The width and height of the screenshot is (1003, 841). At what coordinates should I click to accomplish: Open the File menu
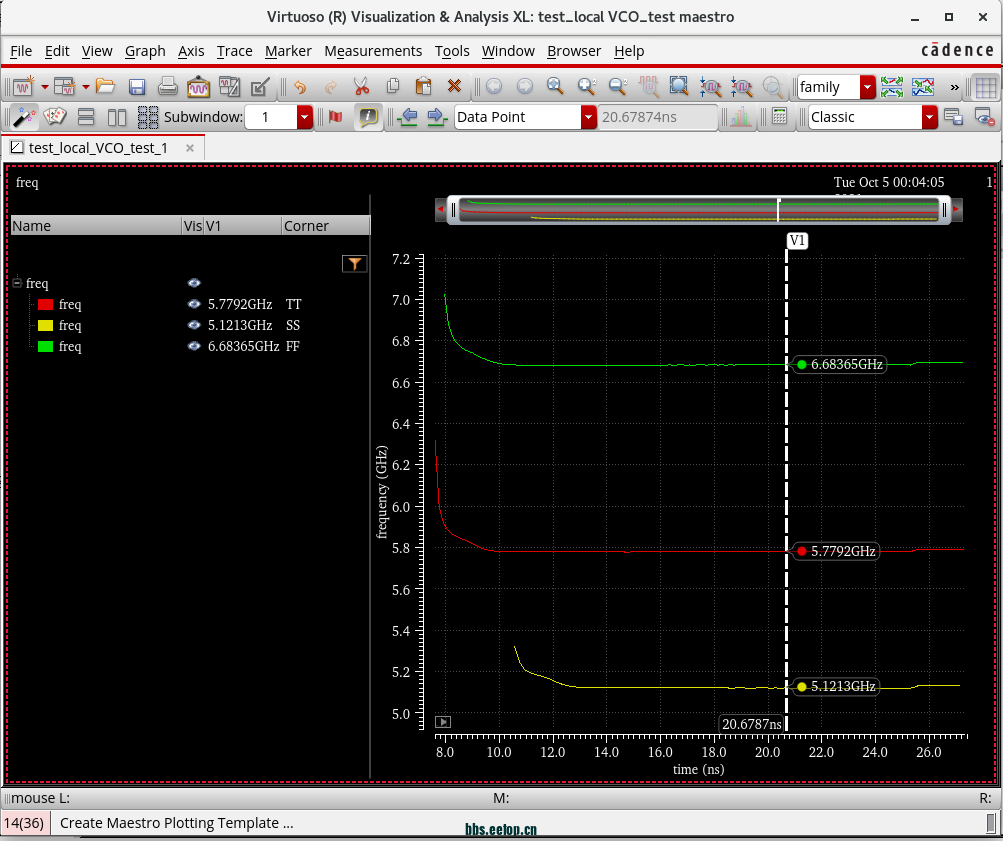(x=21, y=51)
